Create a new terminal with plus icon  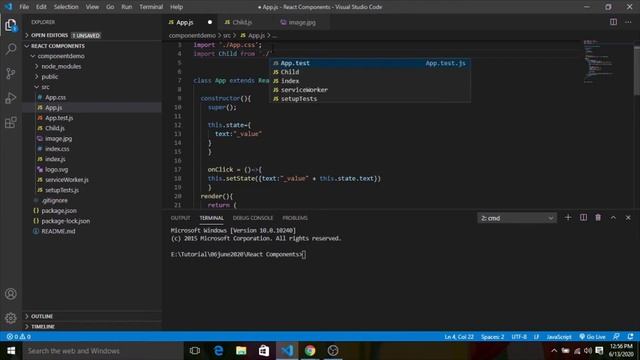coord(568,218)
